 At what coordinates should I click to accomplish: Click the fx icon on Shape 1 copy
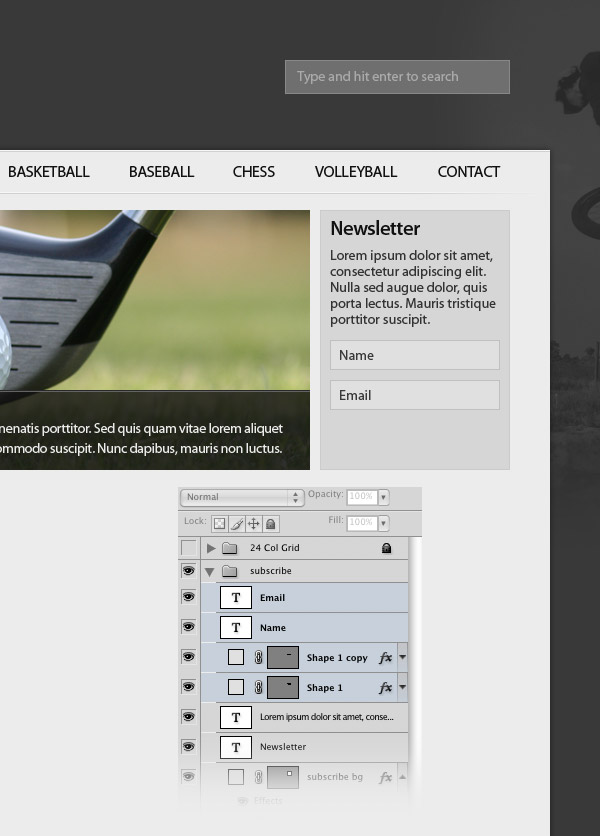(385, 657)
